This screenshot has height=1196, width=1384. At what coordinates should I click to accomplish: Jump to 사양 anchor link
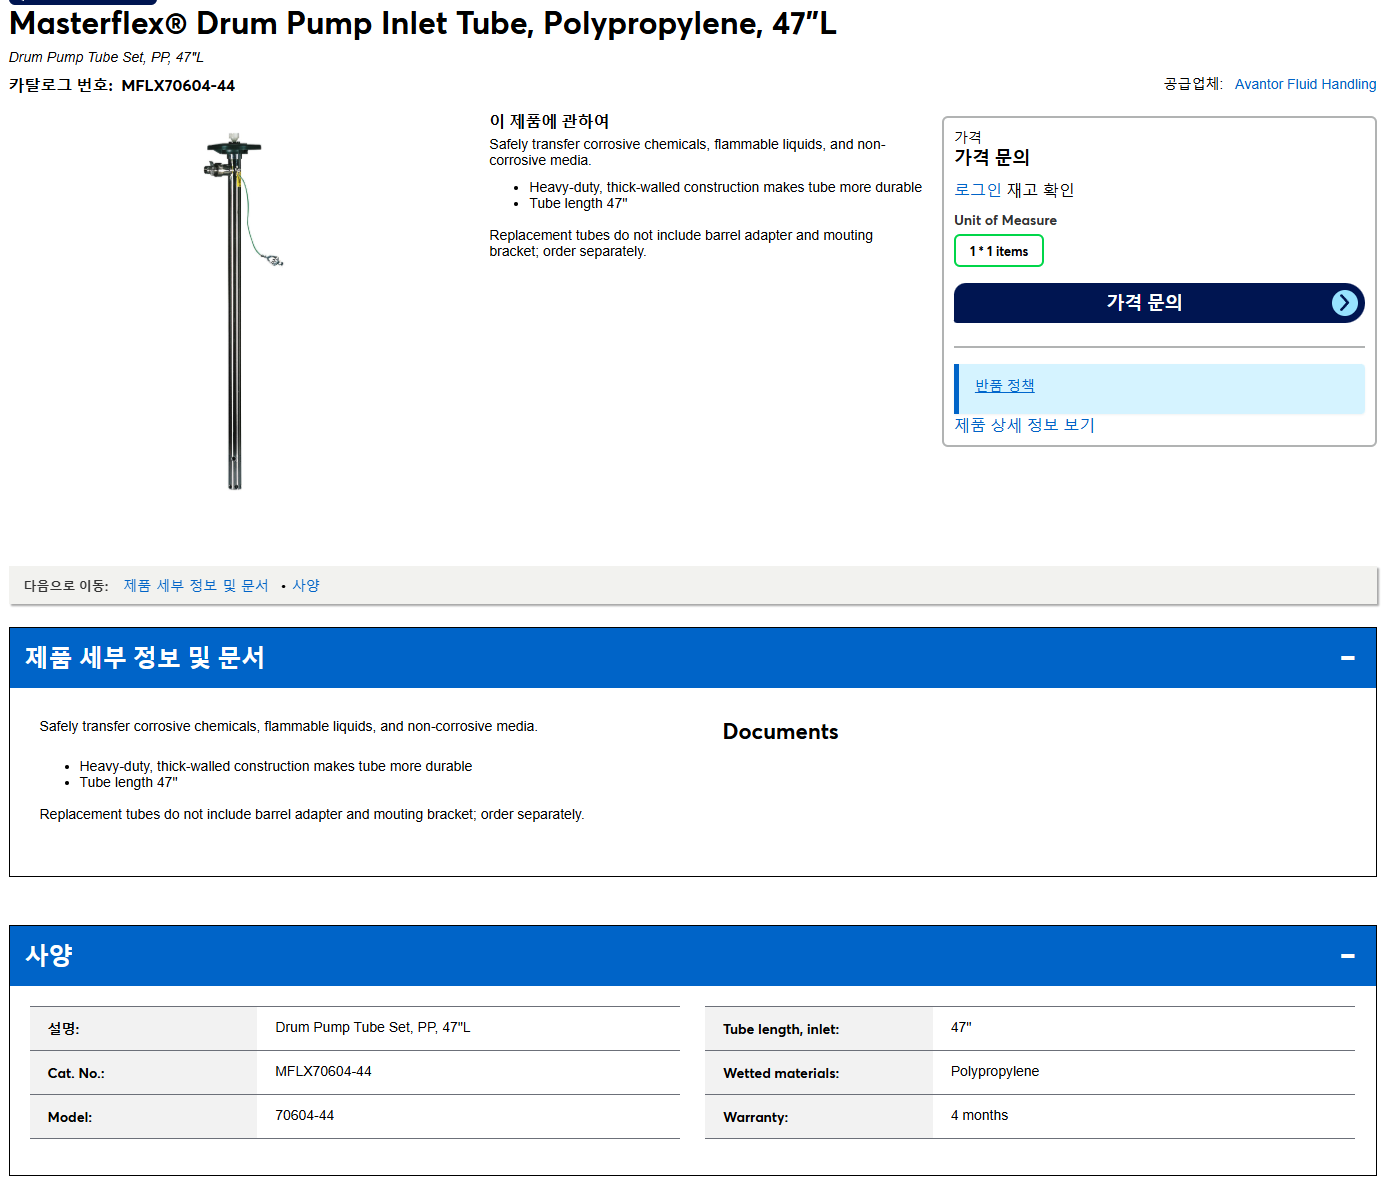click(306, 586)
